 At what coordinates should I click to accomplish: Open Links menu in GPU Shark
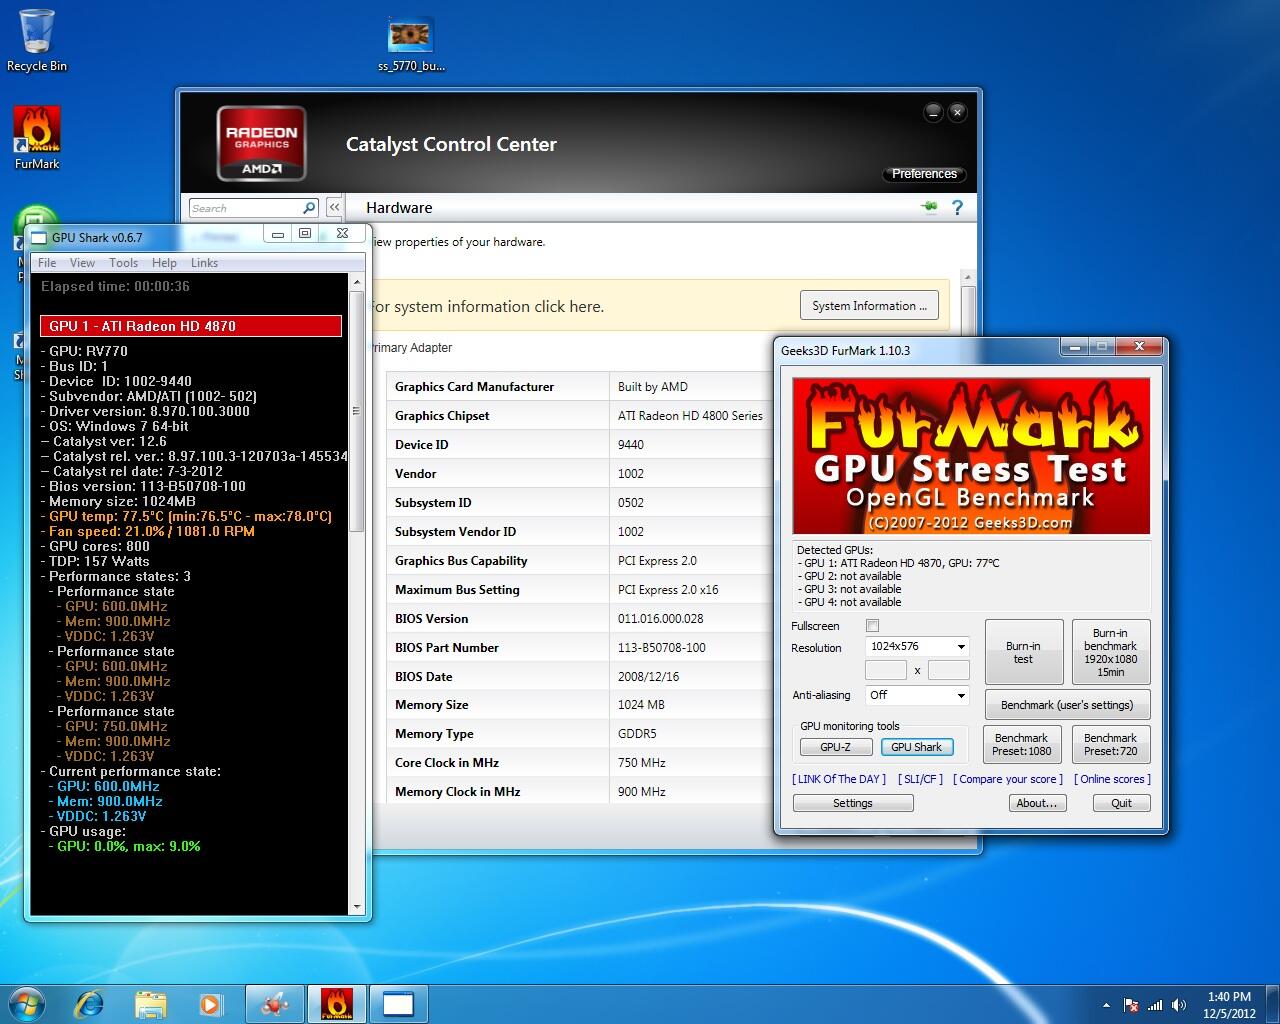point(204,263)
